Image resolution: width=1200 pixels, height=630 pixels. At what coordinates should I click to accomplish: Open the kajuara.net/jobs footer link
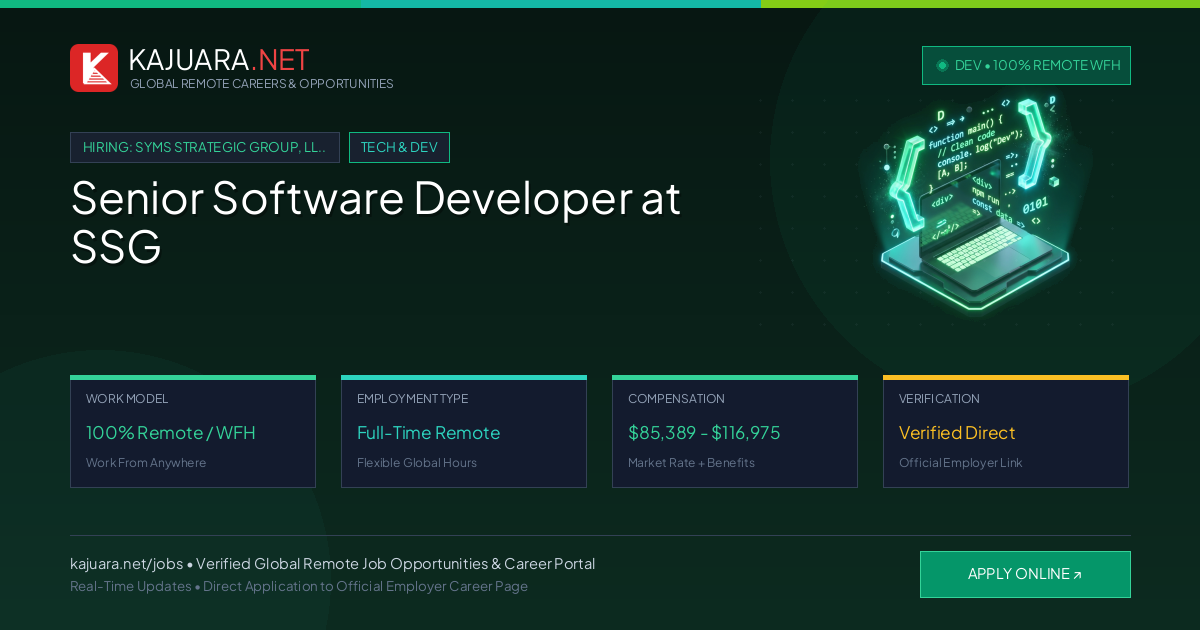[126, 564]
